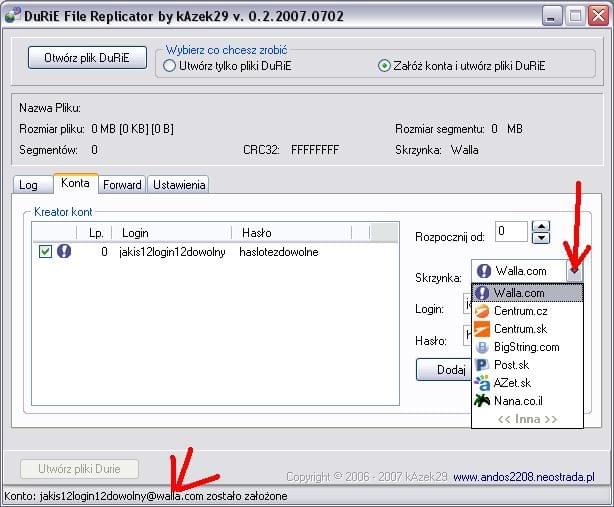The image size is (614, 507).
Task: Switch to the Log tab
Action: tap(33, 185)
